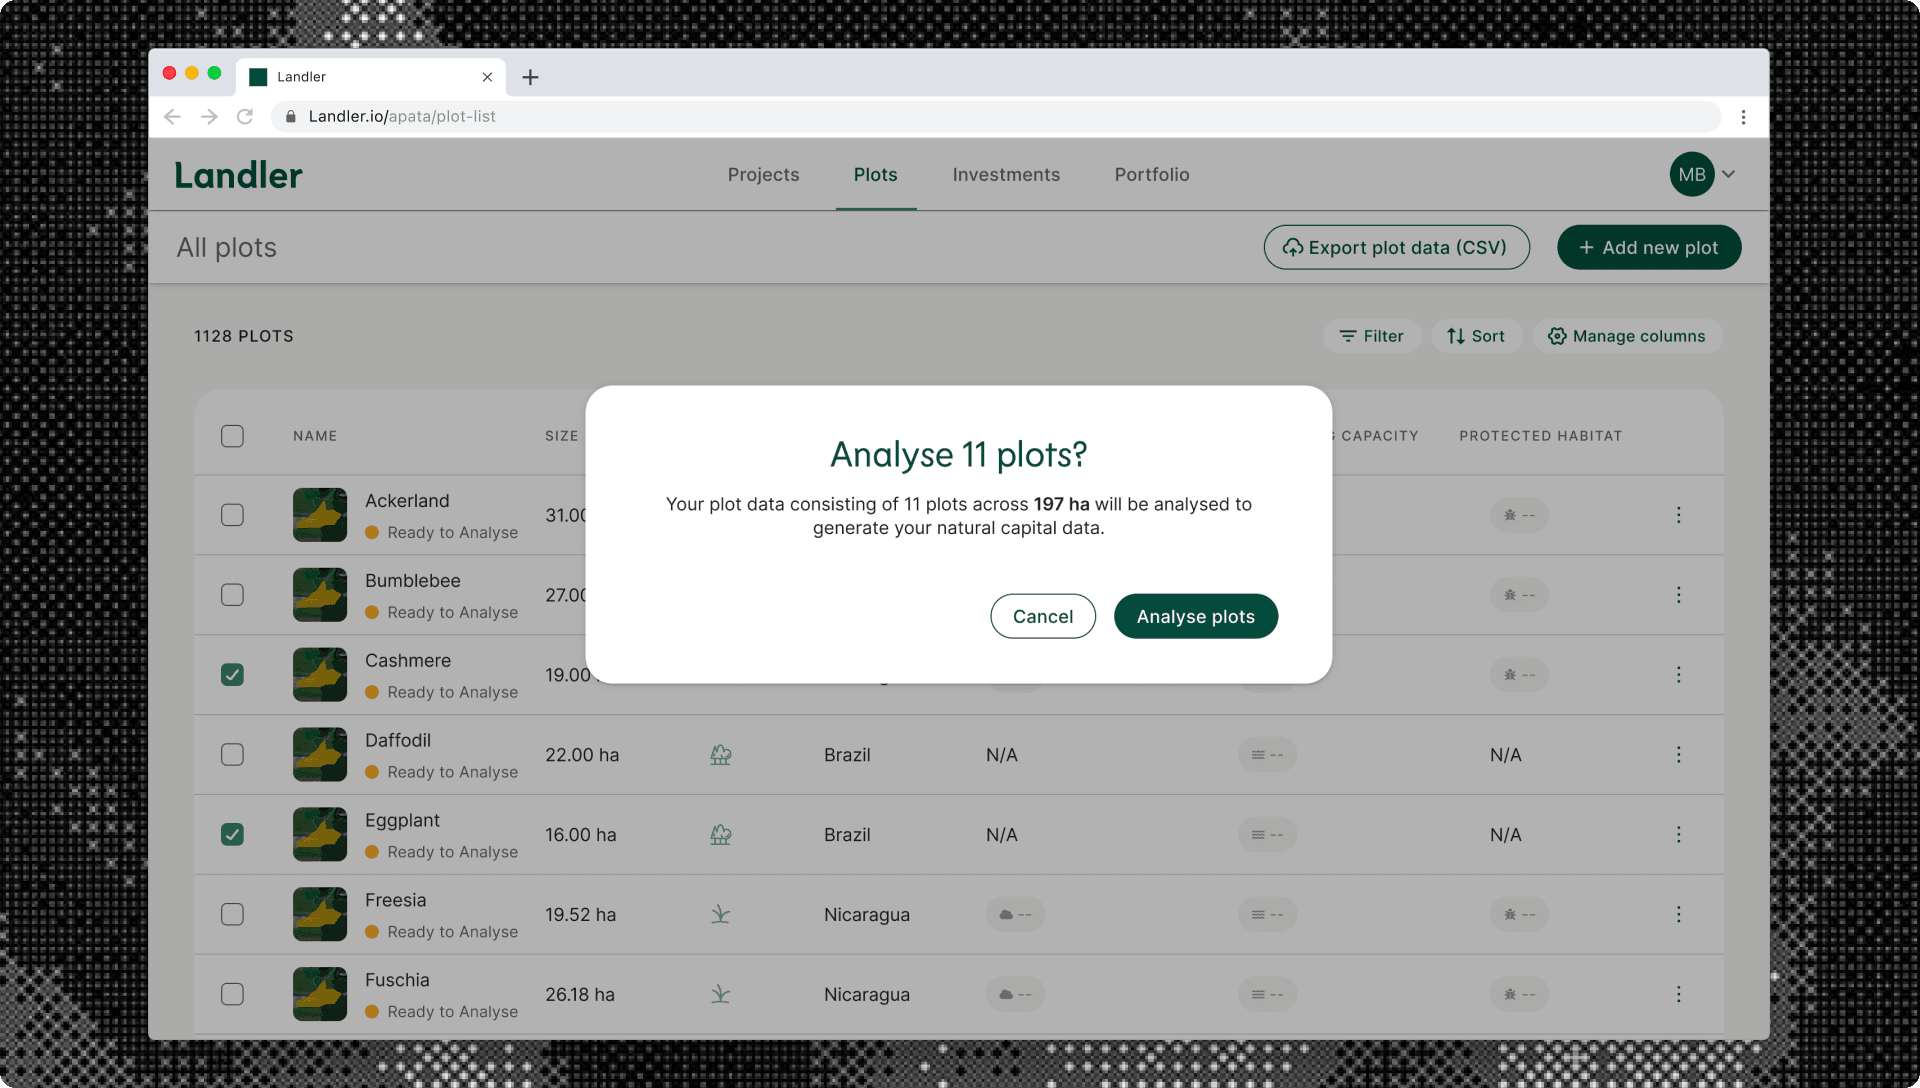The width and height of the screenshot is (1920, 1088).
Task: Click the forest land-type icon in Daffodil row
Action: [x=720, y=755]
